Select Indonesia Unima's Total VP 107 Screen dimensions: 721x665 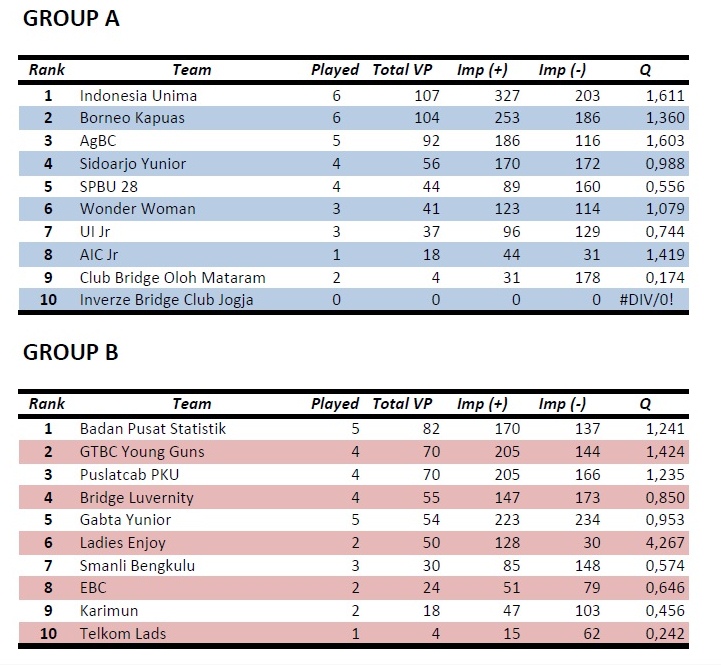tap(427, 96)
